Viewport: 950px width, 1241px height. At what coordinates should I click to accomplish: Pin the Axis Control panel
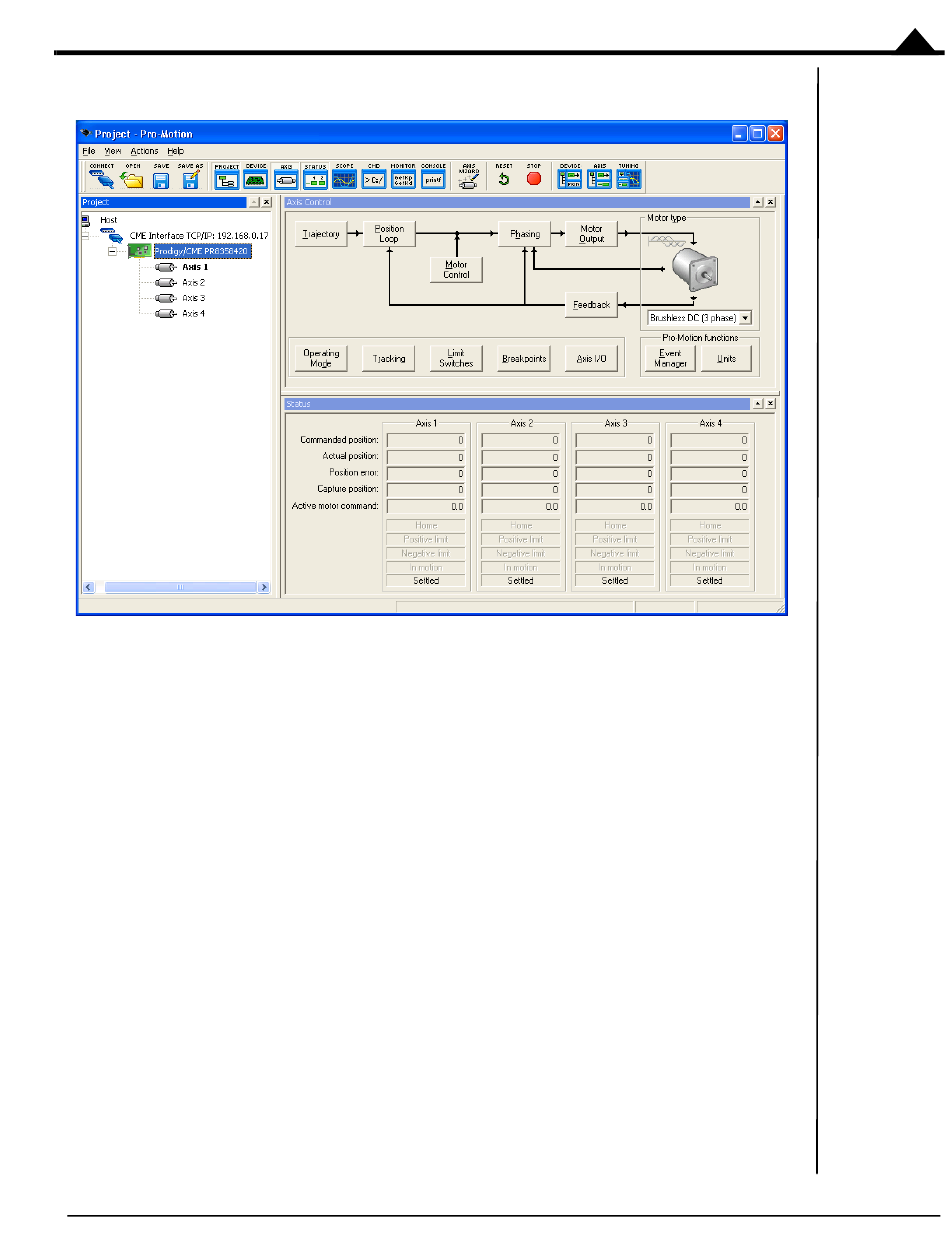757,202
